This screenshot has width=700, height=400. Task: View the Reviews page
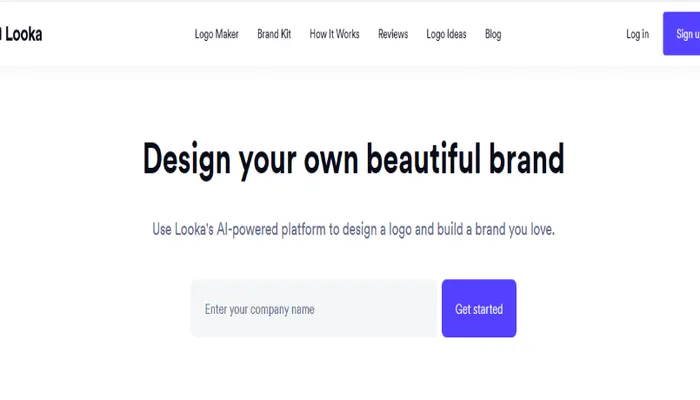393,34
